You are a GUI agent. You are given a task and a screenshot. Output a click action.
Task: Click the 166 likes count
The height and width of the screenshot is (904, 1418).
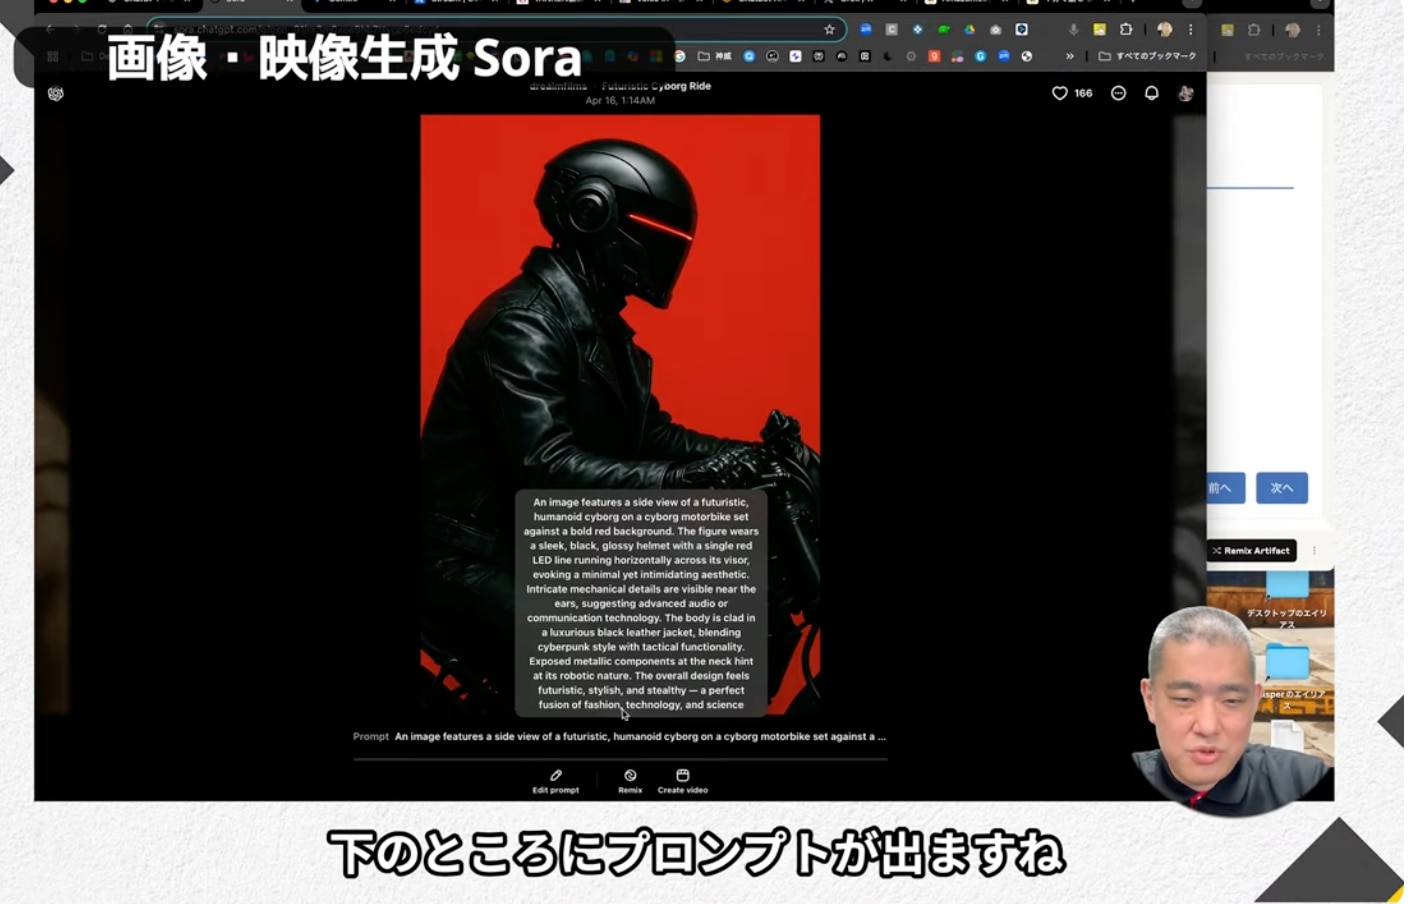pos(1083,93)
